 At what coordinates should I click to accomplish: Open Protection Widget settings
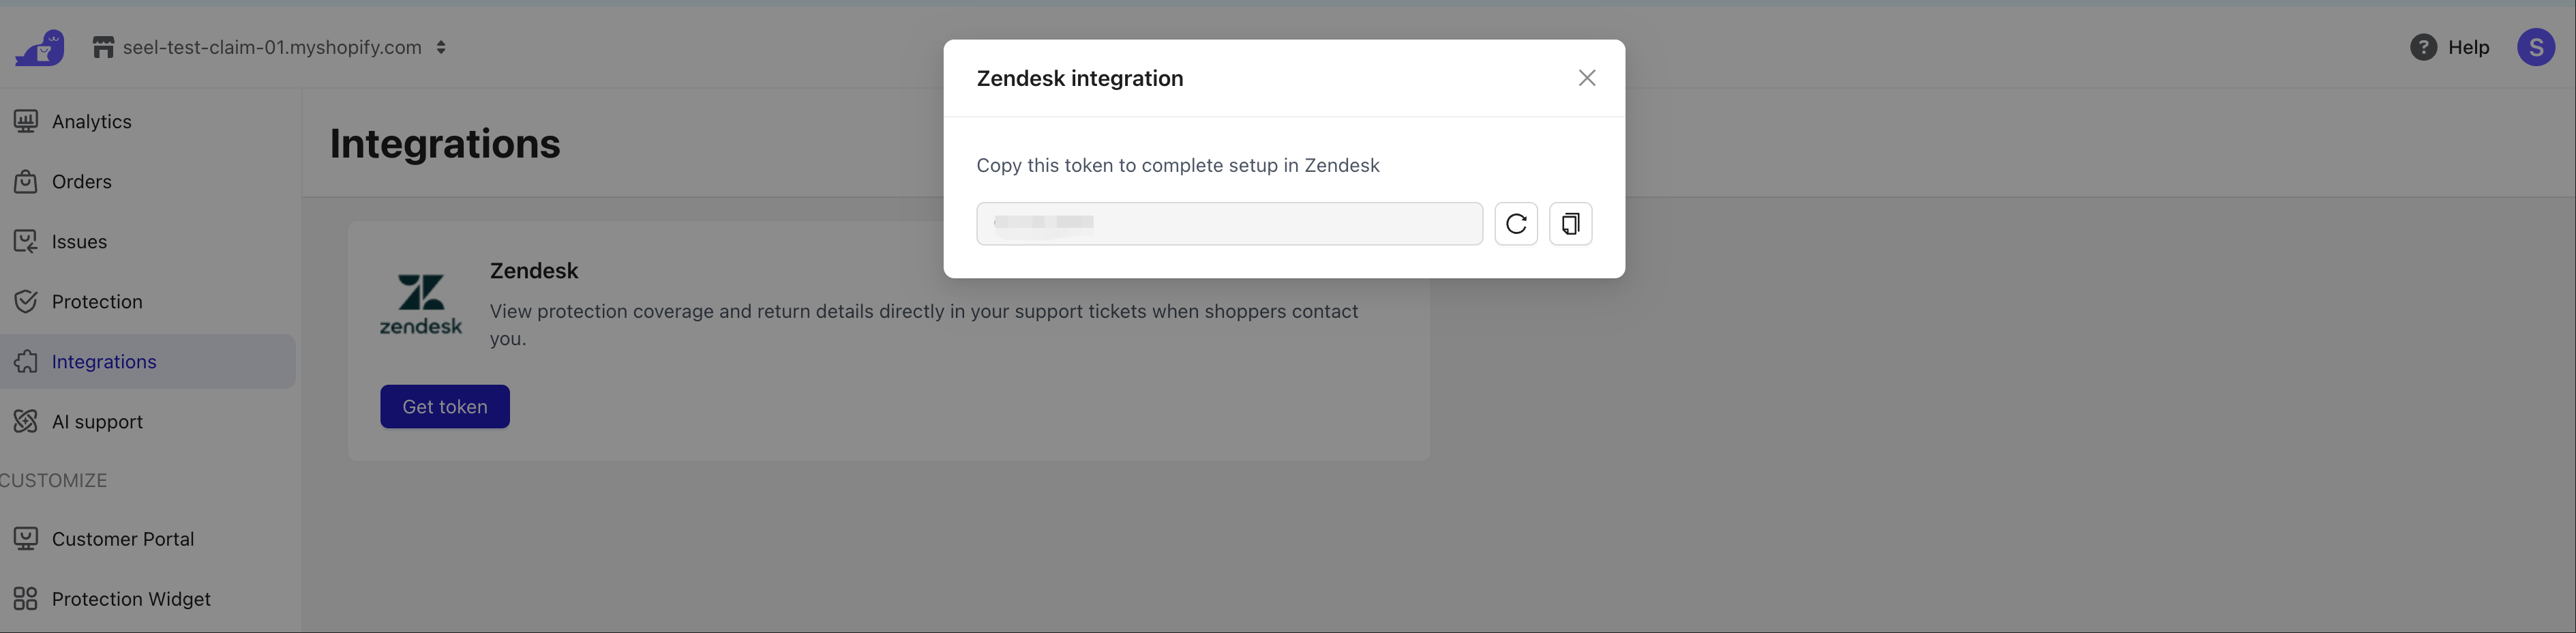(x=131, y=599)
